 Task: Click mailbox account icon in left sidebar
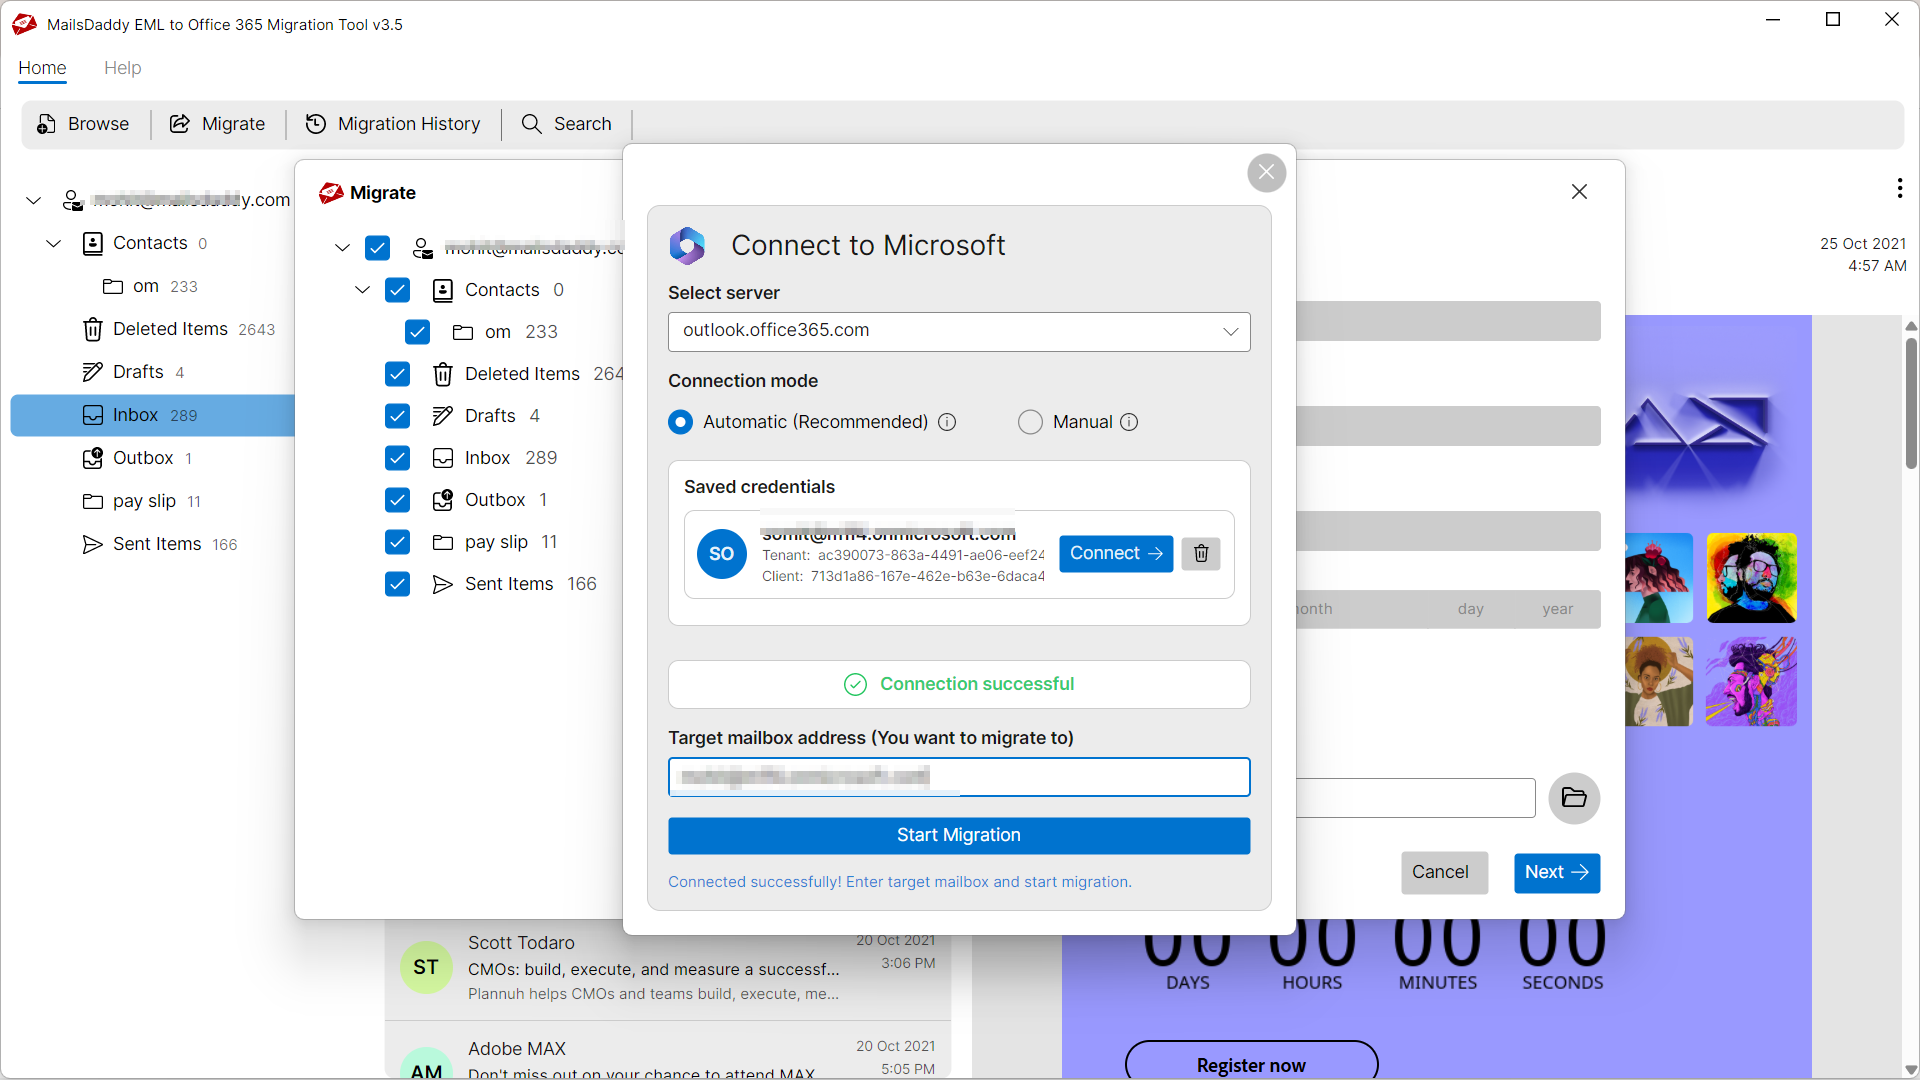pos(72,201)
